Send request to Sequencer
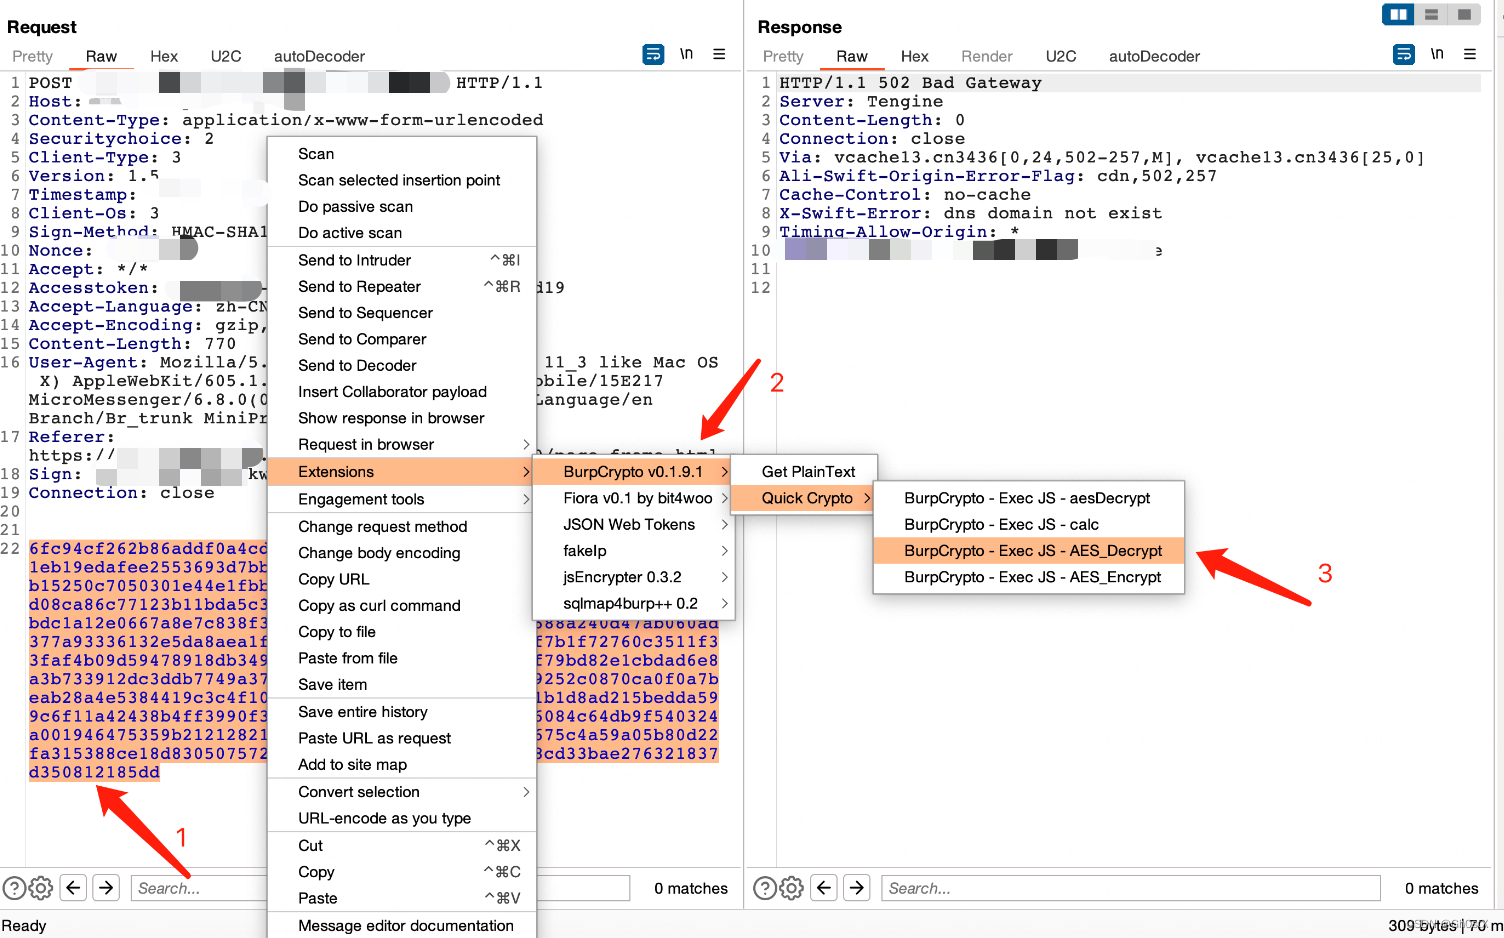1504x938 pixels. pyautogui.click(x=402, y=313)
